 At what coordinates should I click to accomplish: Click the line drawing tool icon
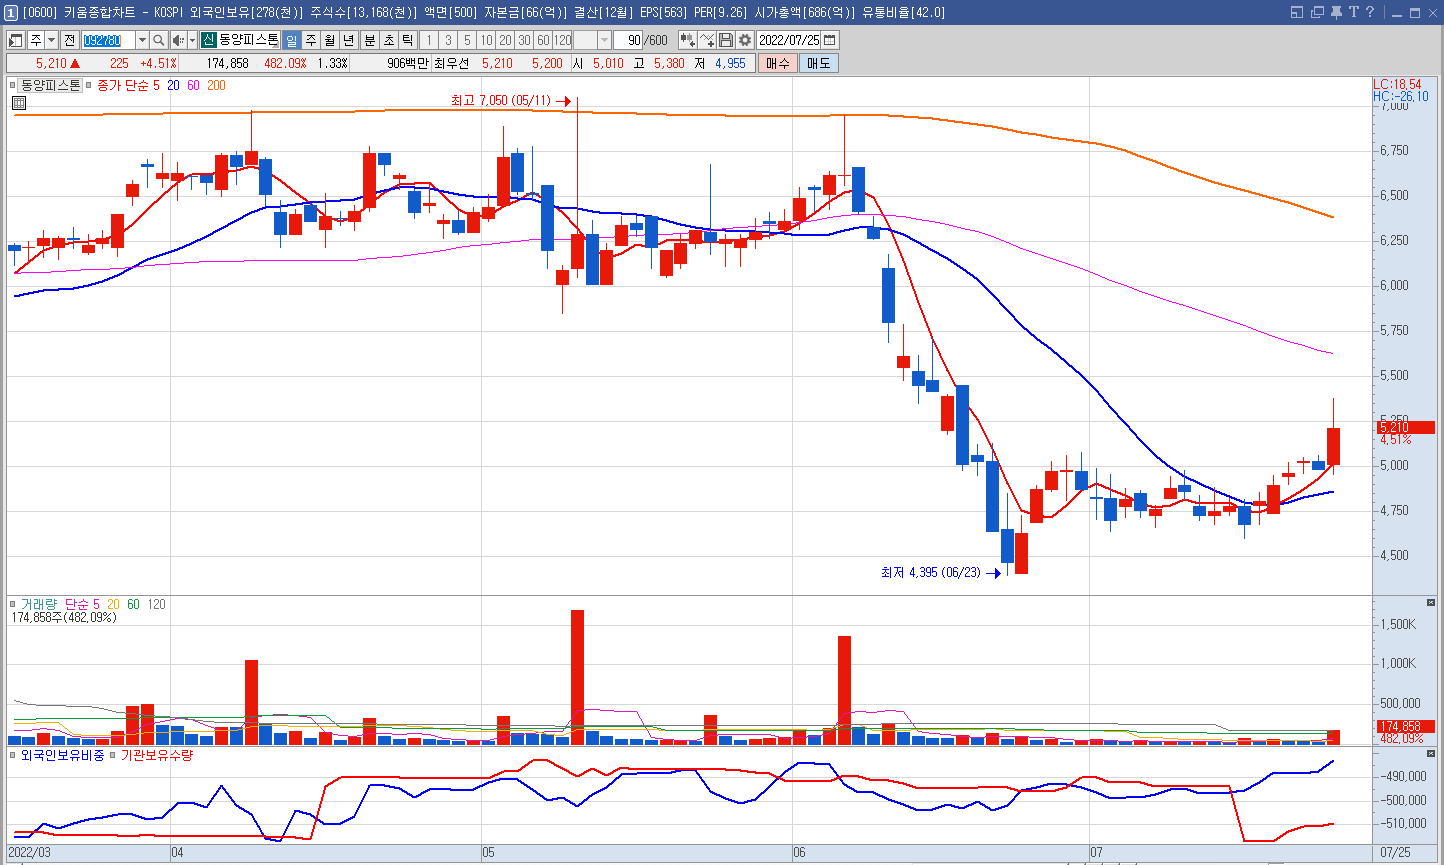[x=707, y=40]
